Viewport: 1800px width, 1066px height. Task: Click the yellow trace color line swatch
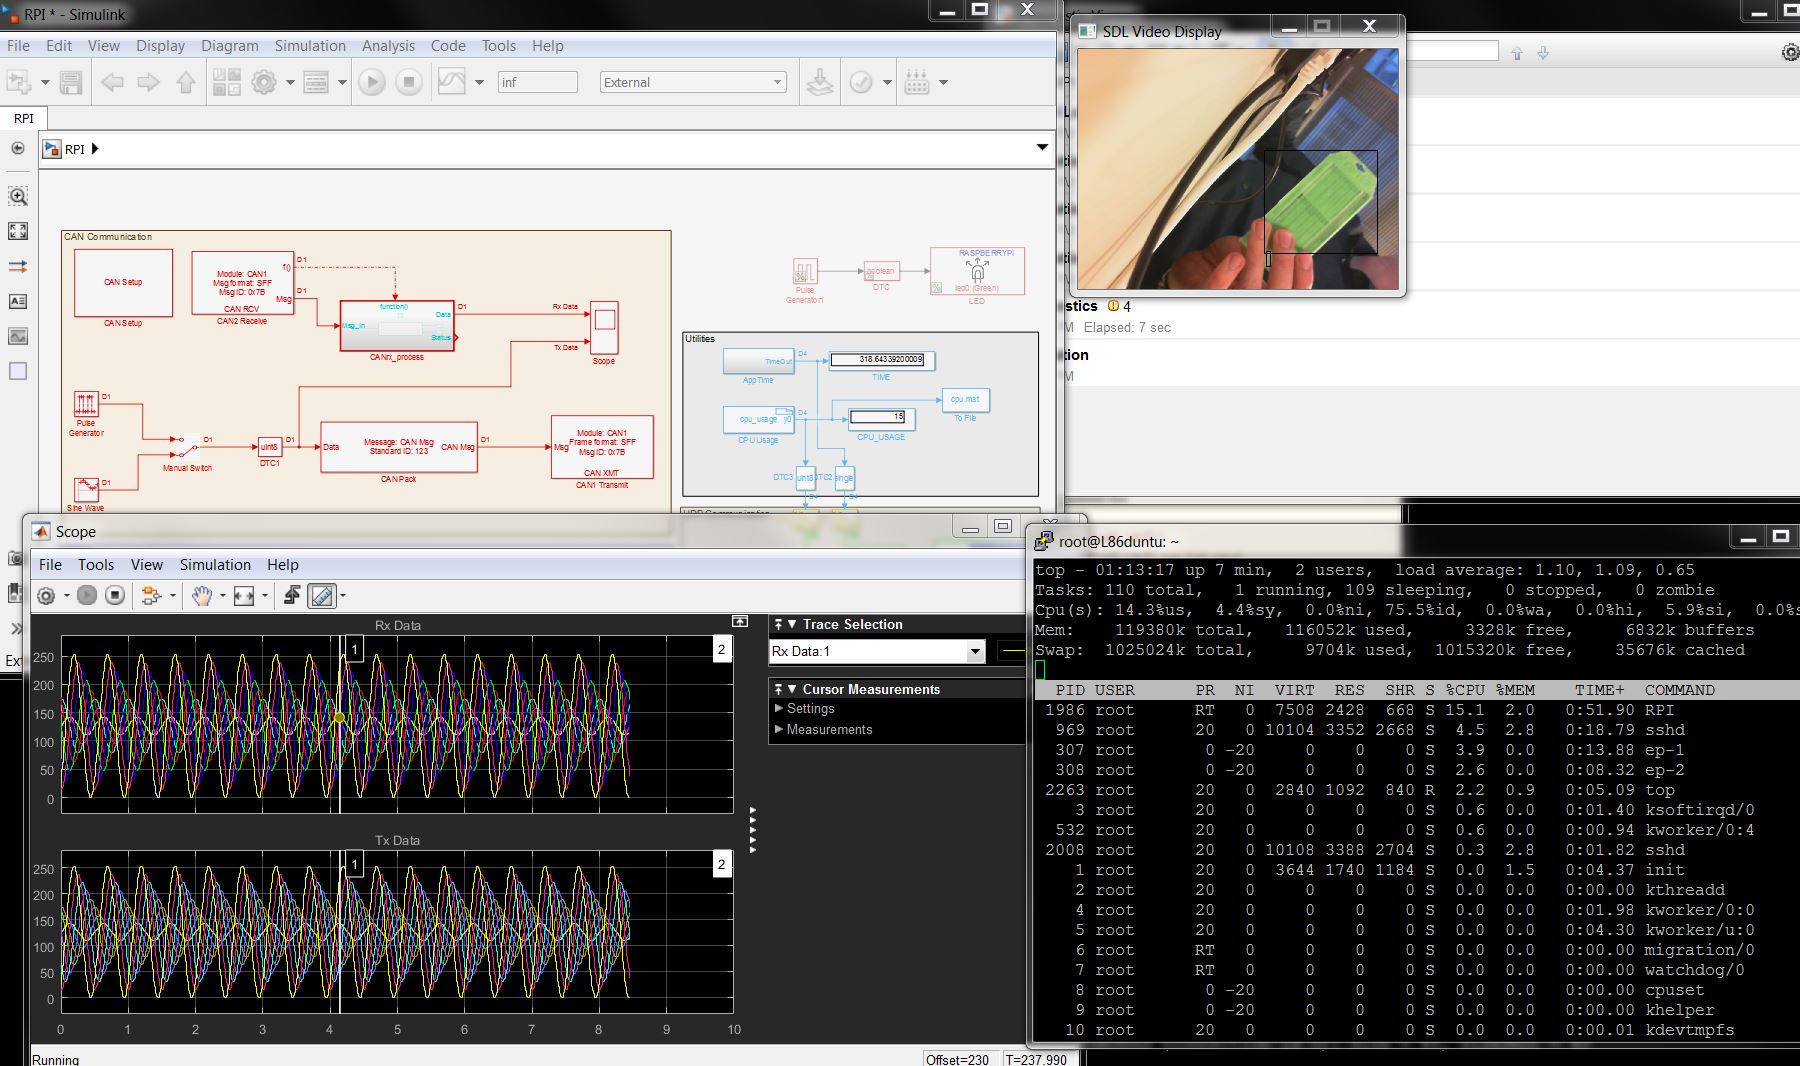pos(1013,652)
